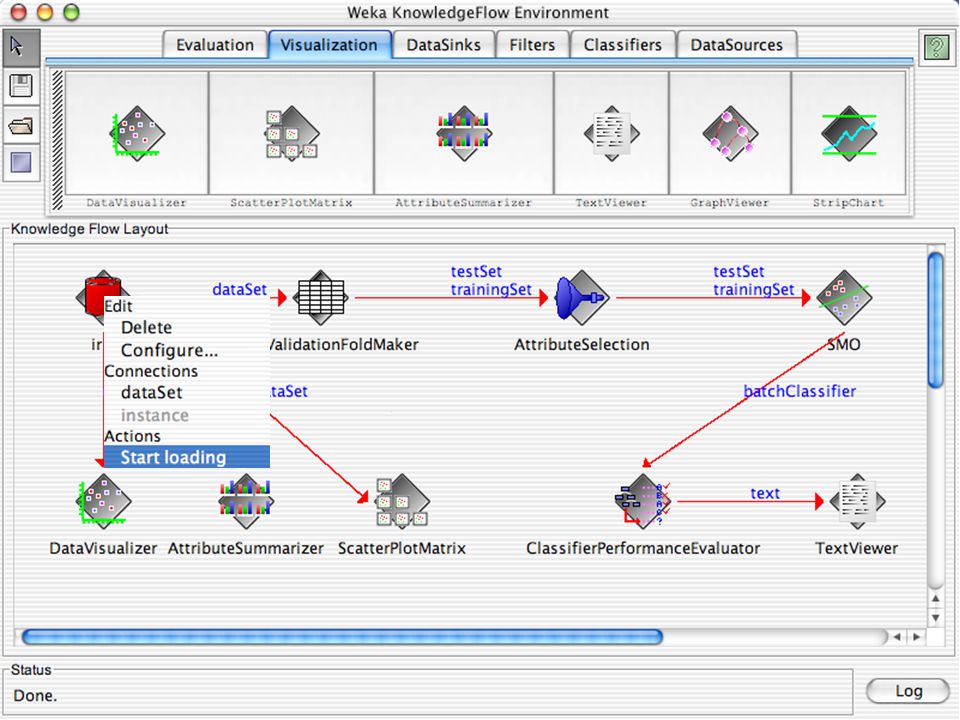Click the scroll left arrow
The width and height of the screenshot is (960, 720).
click(x=897, y=637)
